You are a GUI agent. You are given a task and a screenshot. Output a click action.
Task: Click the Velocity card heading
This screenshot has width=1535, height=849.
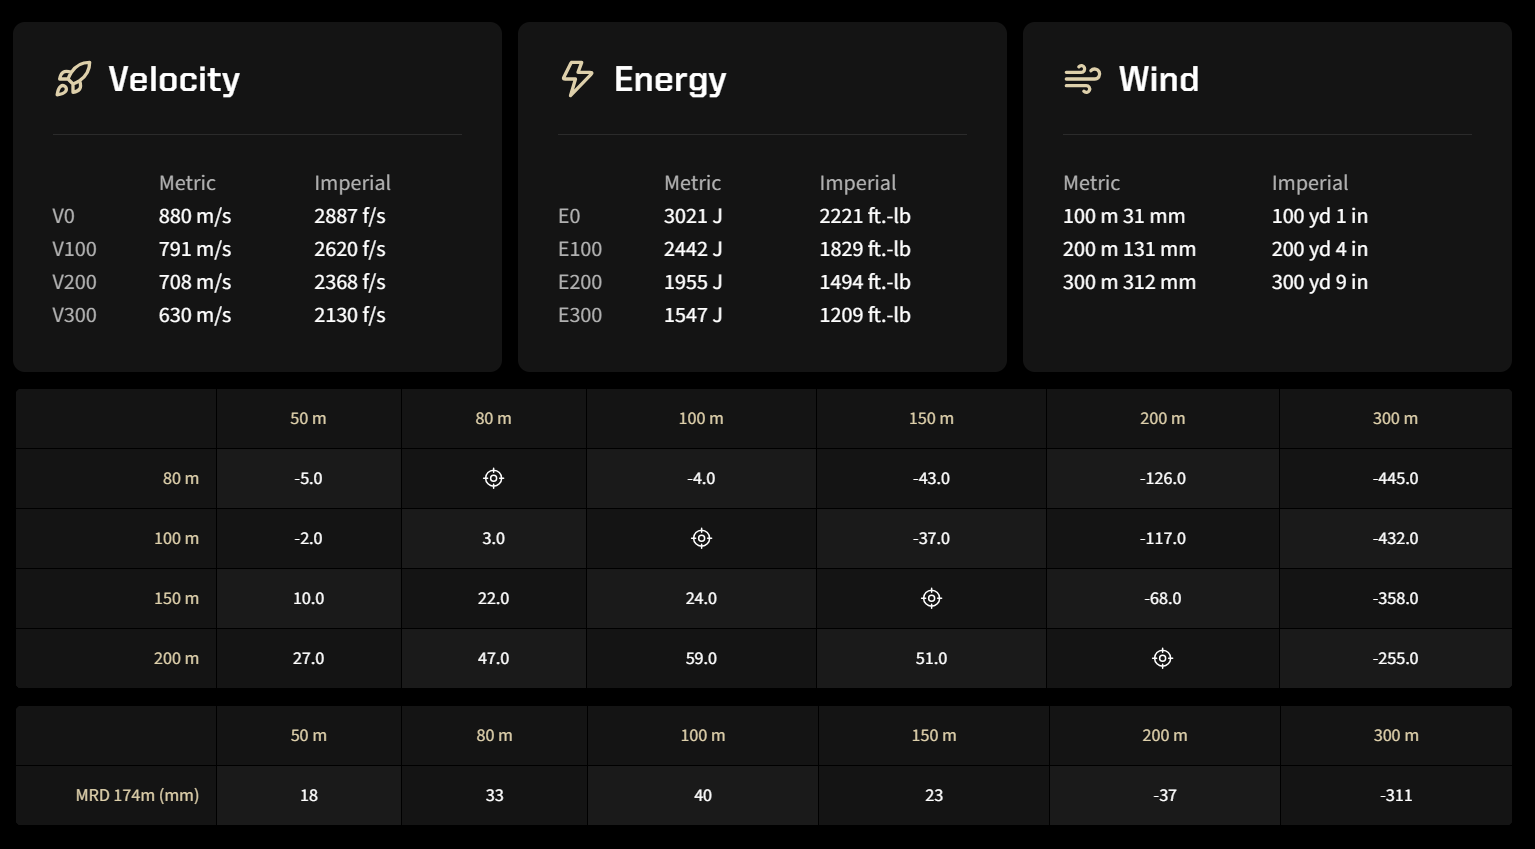174,79
